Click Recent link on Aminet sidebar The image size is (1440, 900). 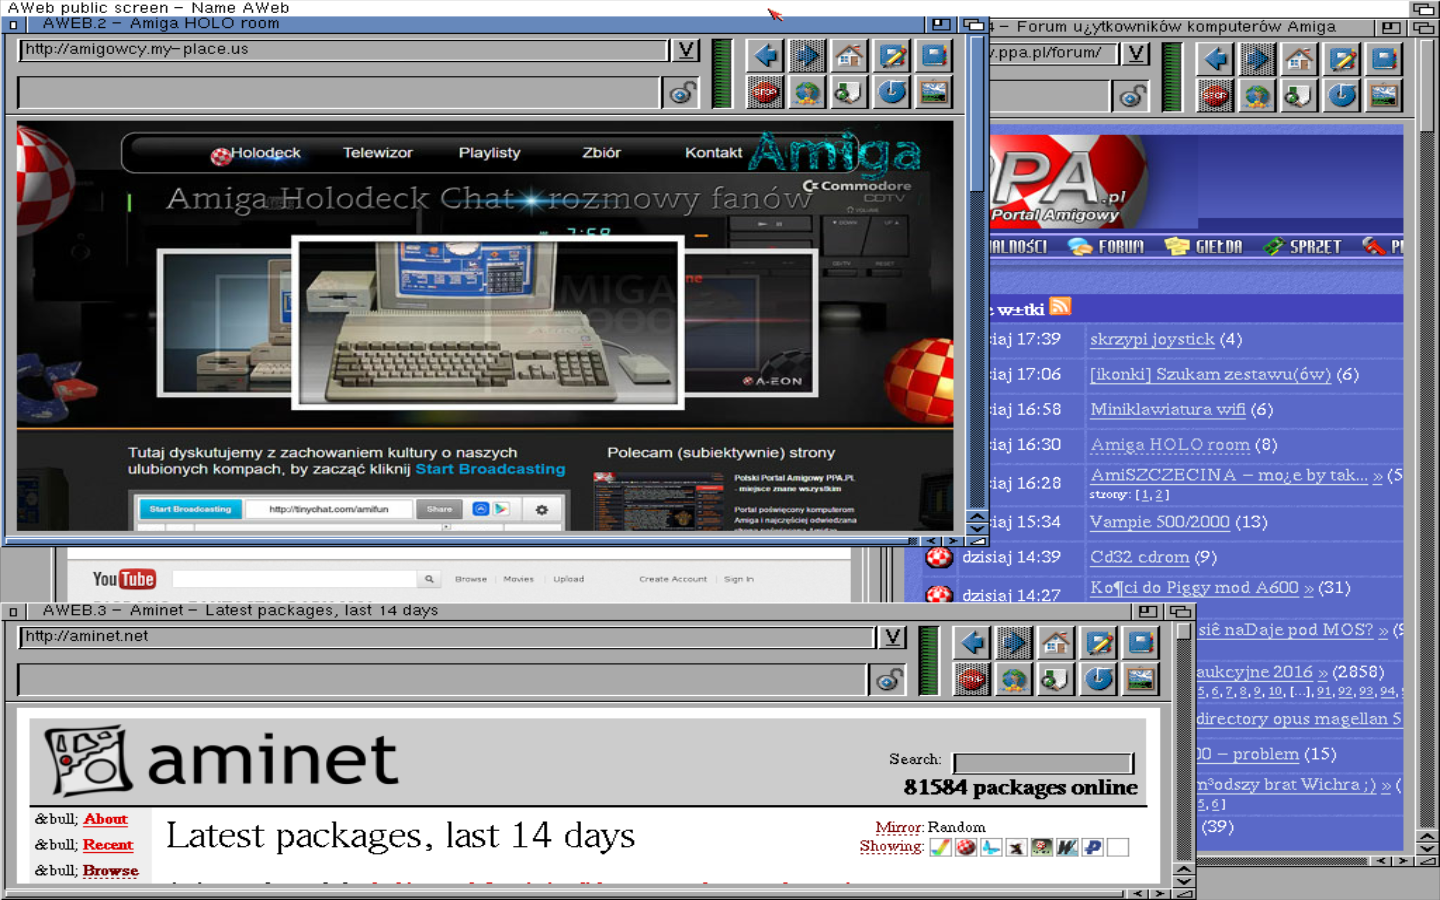tap(108, 845)
